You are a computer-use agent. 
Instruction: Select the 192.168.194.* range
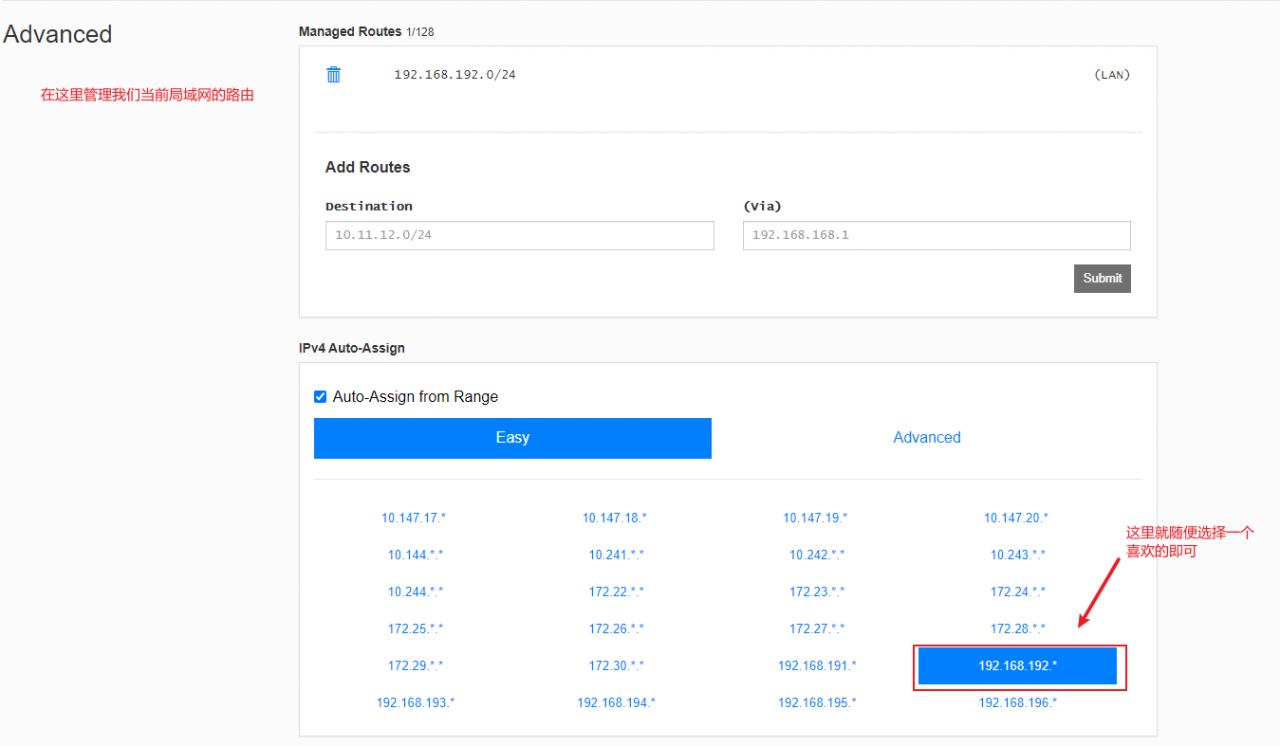click(x=616, y=703)
